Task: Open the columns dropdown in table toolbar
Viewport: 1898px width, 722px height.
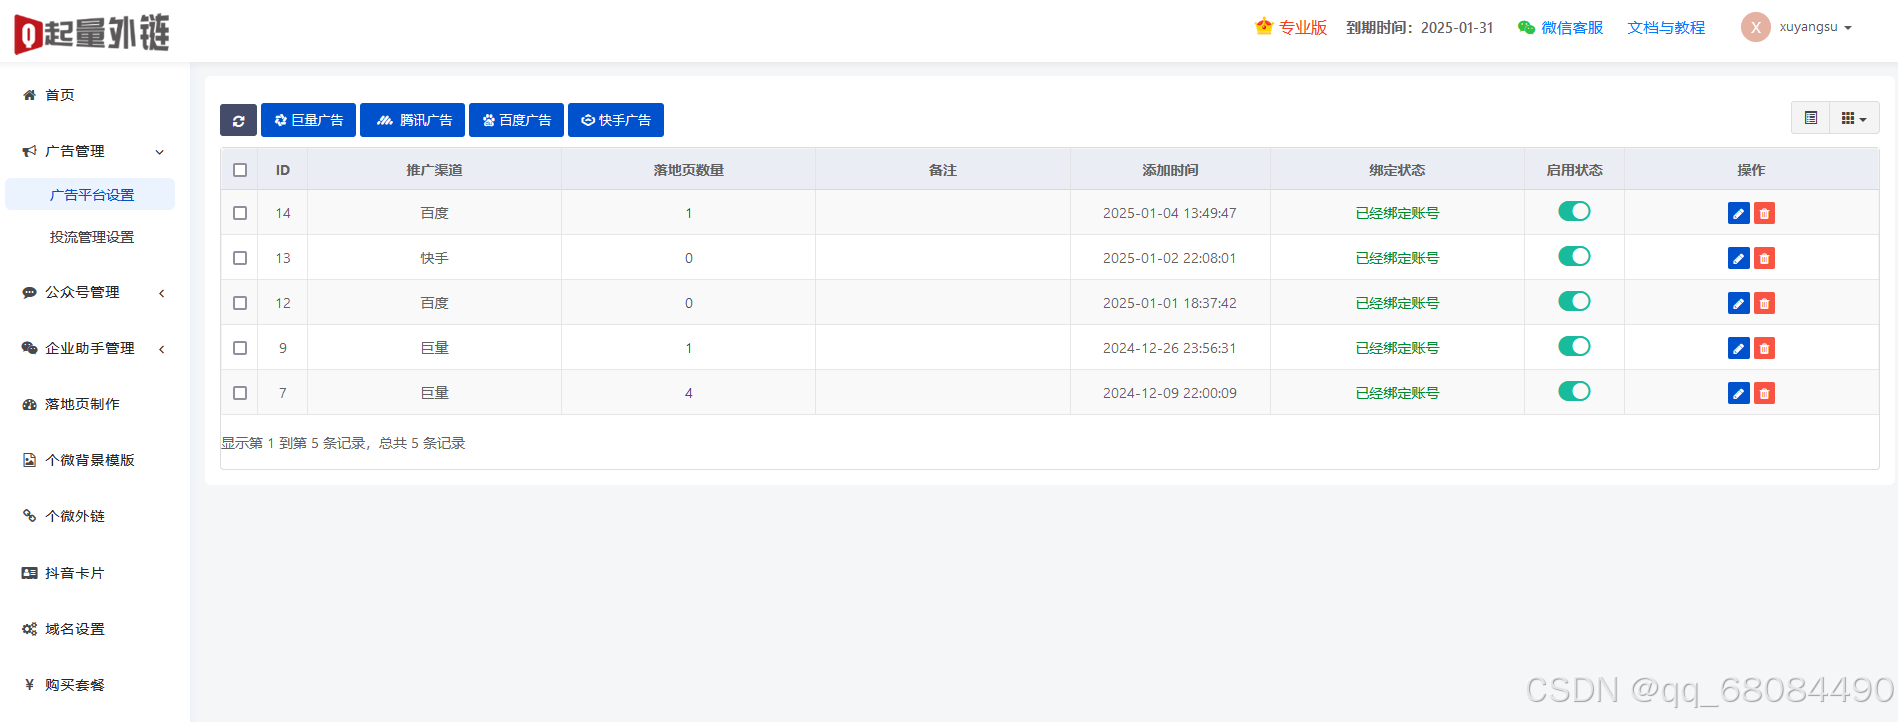Action: [x=1854, y=118]
